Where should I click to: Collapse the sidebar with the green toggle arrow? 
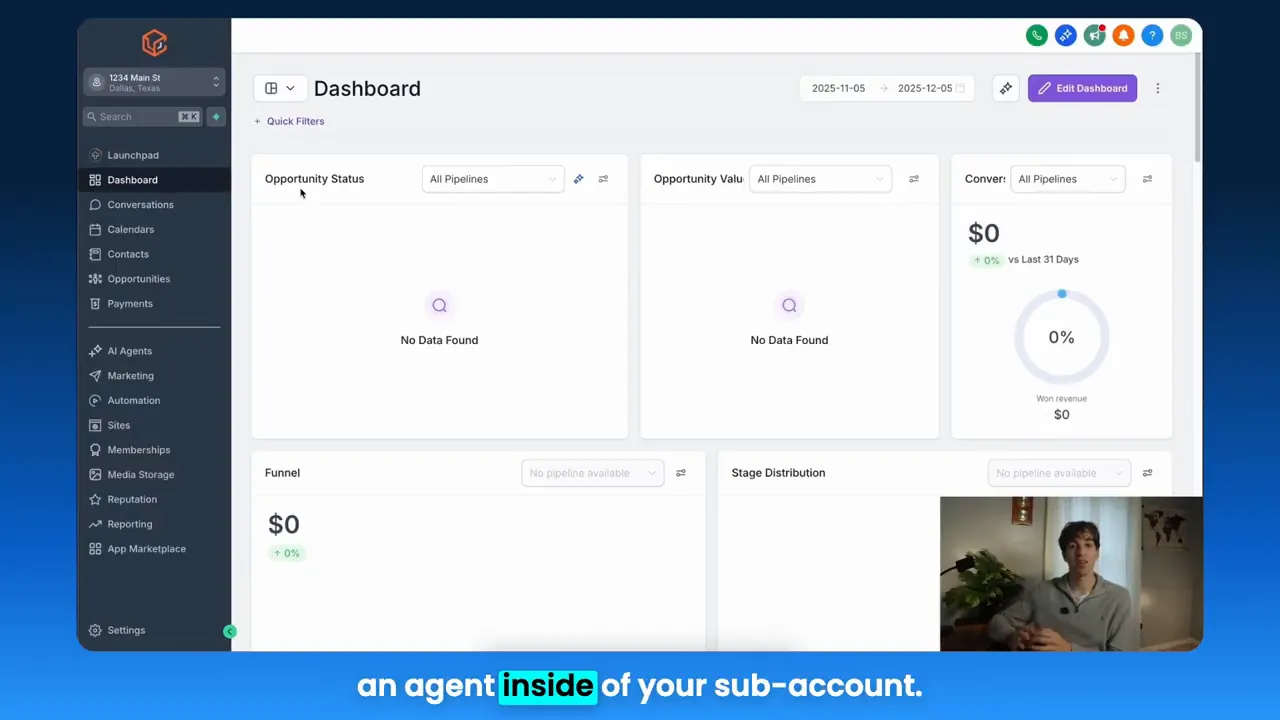click(x=230, y=631)
